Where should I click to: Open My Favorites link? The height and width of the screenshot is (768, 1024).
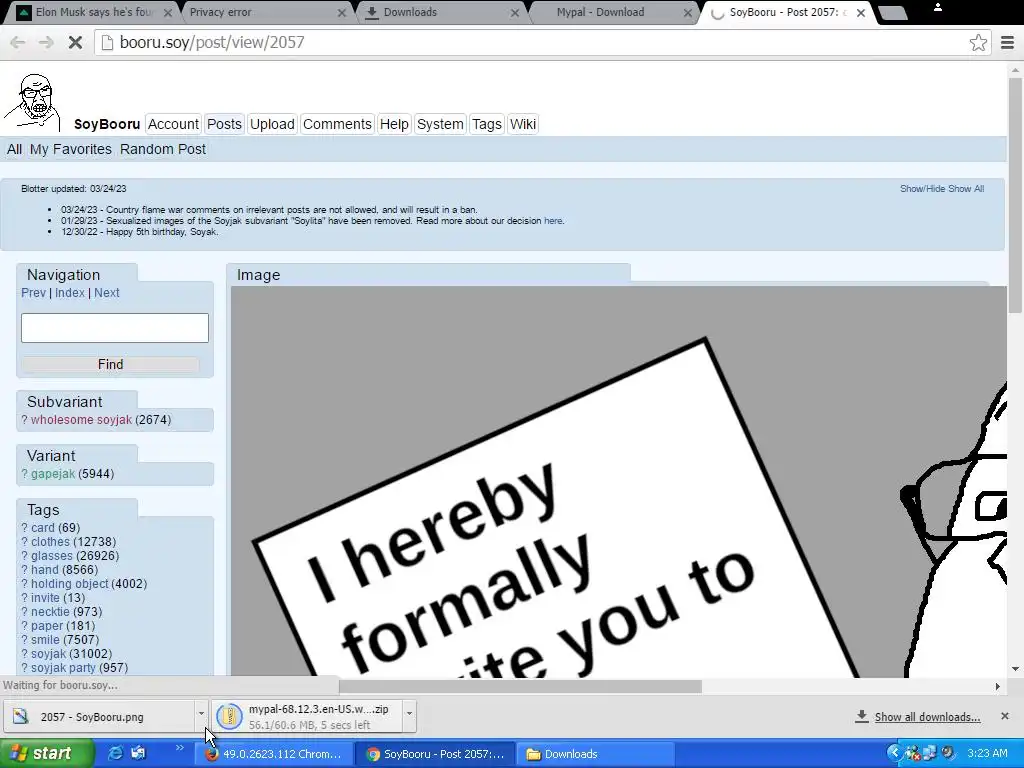pos(71,149)
